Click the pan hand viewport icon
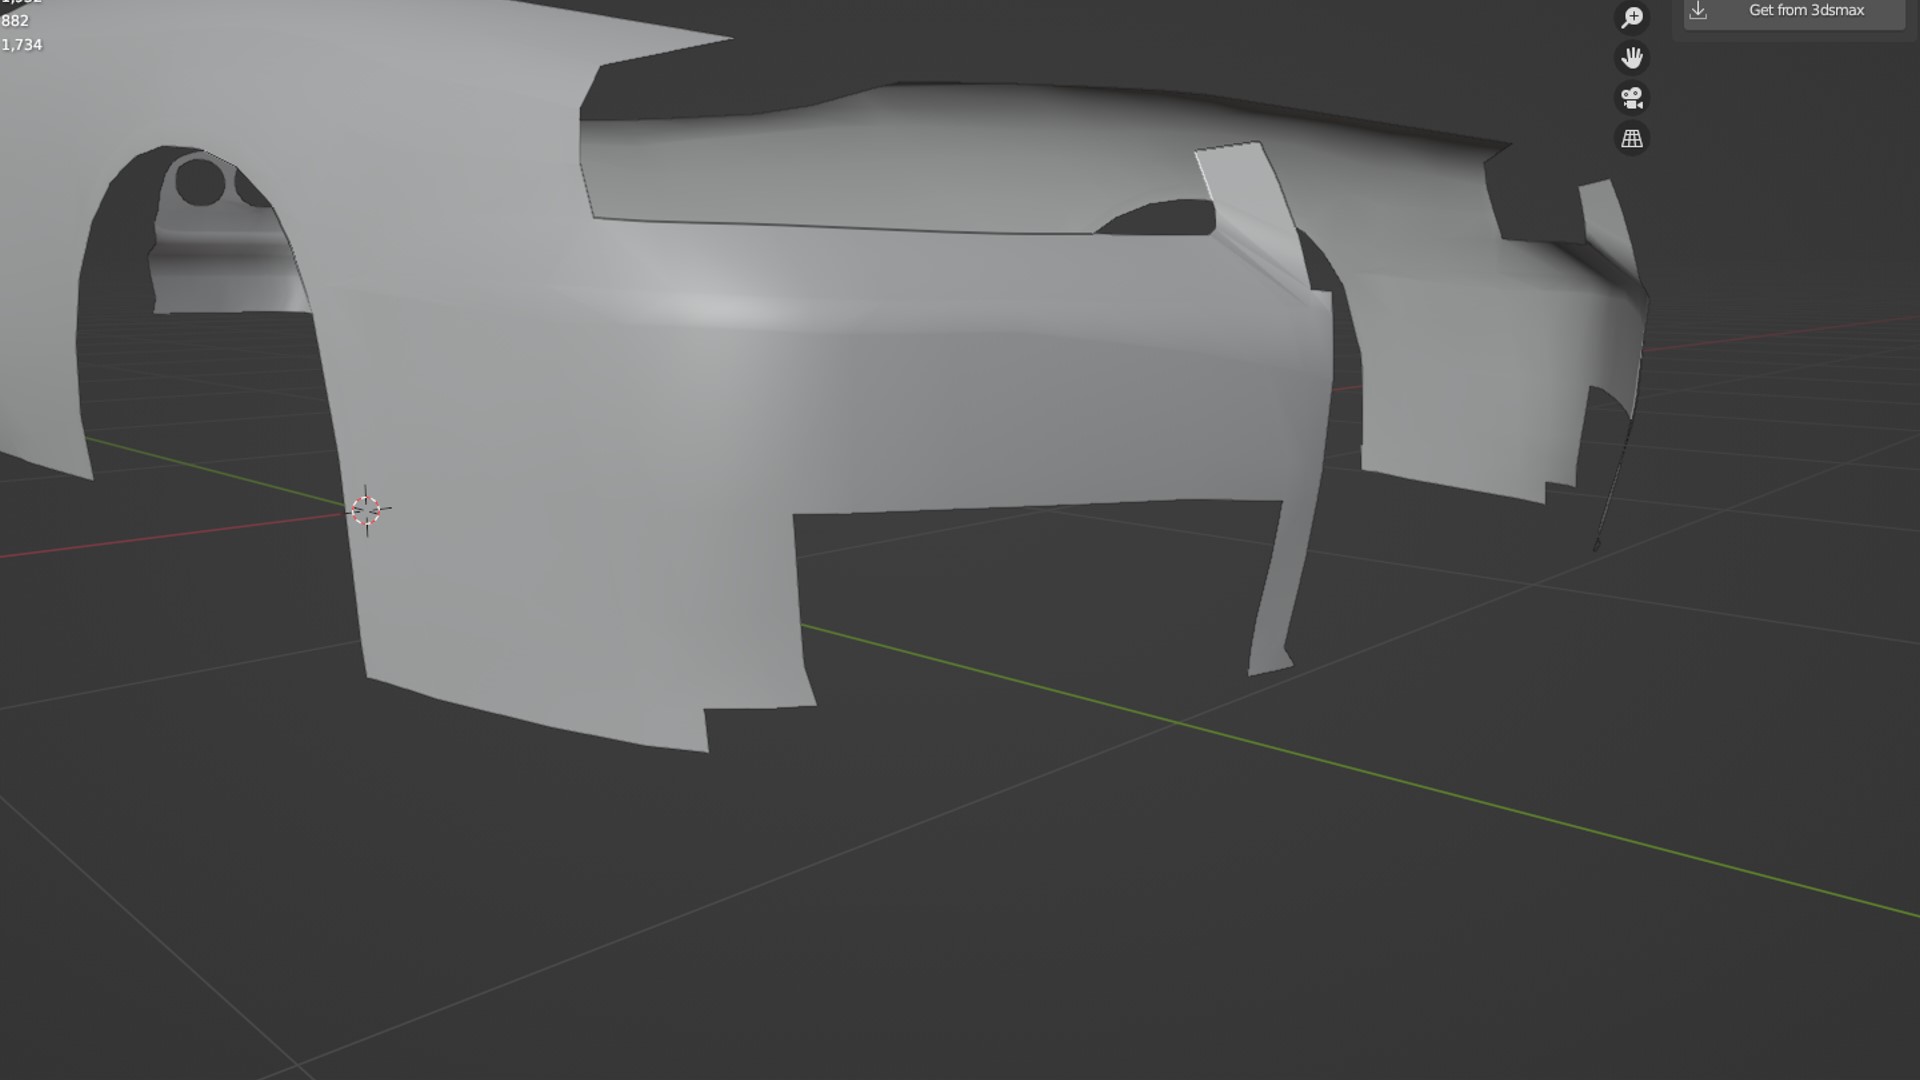Viewport: 1920px width, 1080px height. (1632, 58)
